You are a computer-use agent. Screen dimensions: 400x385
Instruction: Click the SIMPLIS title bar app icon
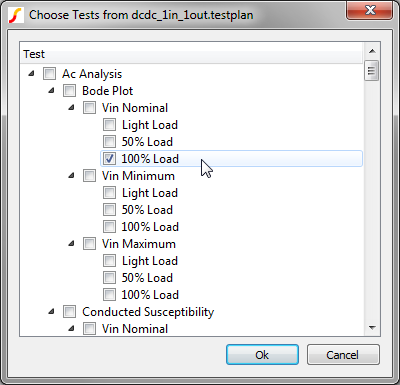coord(15,15)
